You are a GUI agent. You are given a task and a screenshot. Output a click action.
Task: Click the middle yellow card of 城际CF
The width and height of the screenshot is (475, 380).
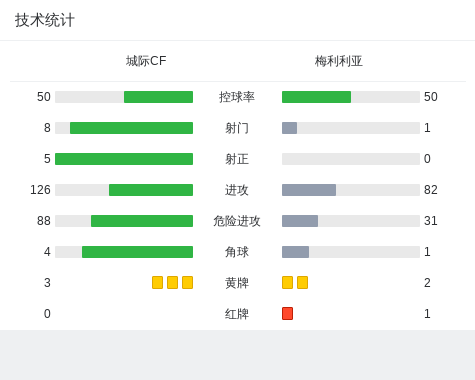click(172, 283)
